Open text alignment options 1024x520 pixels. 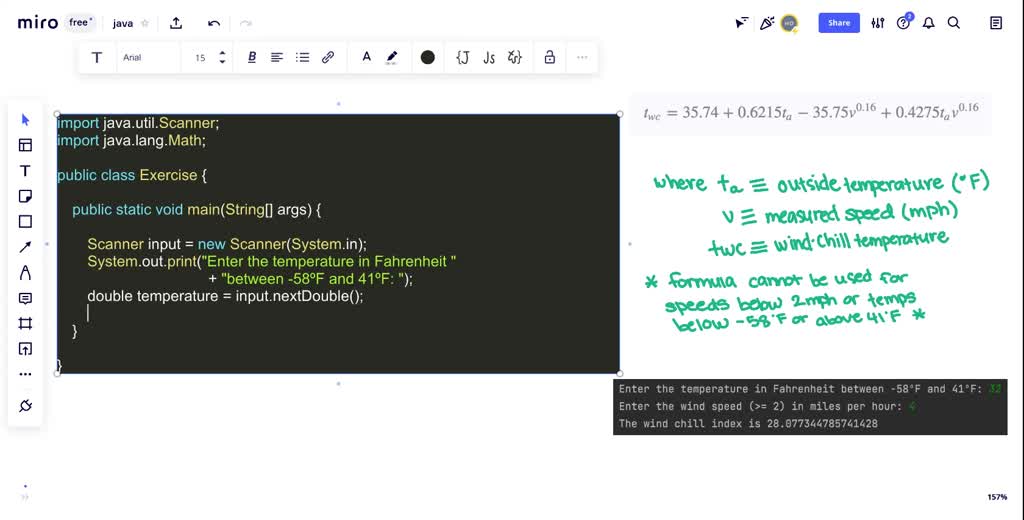tap(277, 57)
